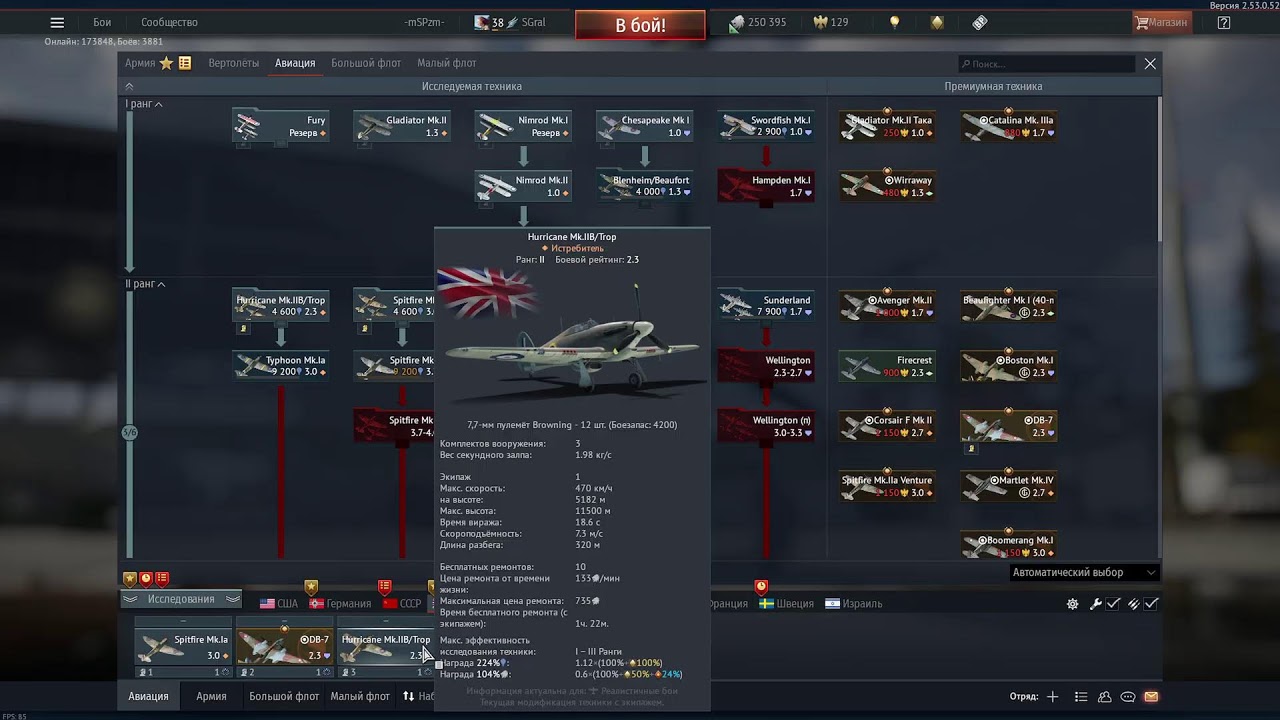Switch to the Армия research tab
Image resolution: width=1280 pixels, height=720 pixels.
pyautogui.click(x=140, y=63)
